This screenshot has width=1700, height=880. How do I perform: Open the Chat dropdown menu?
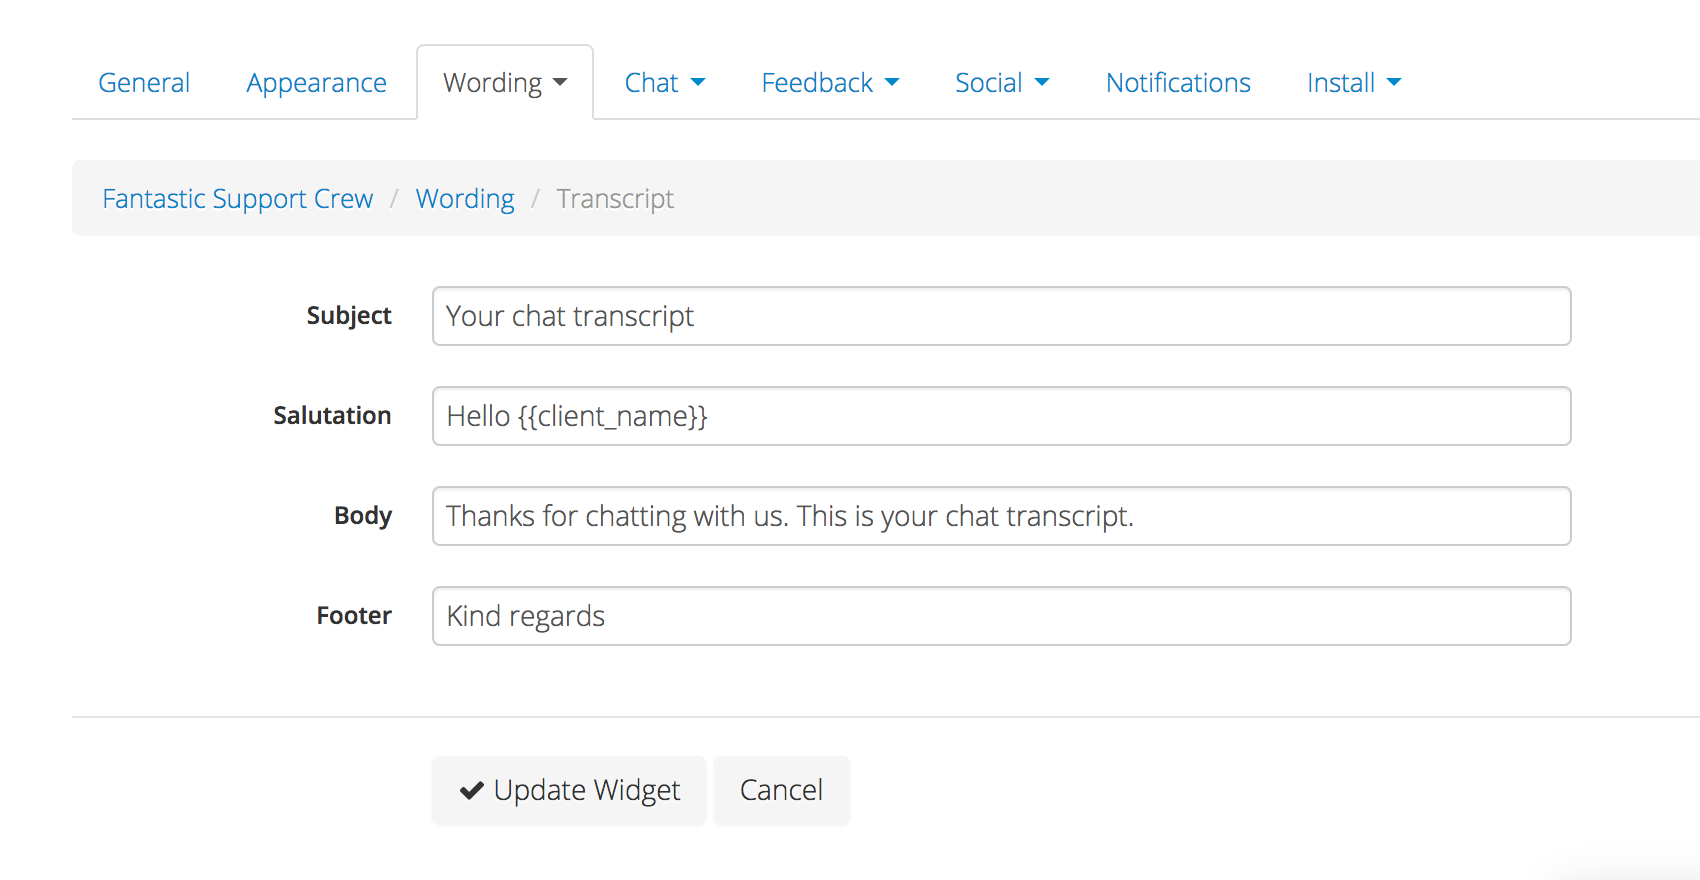(x=665, y=83)
